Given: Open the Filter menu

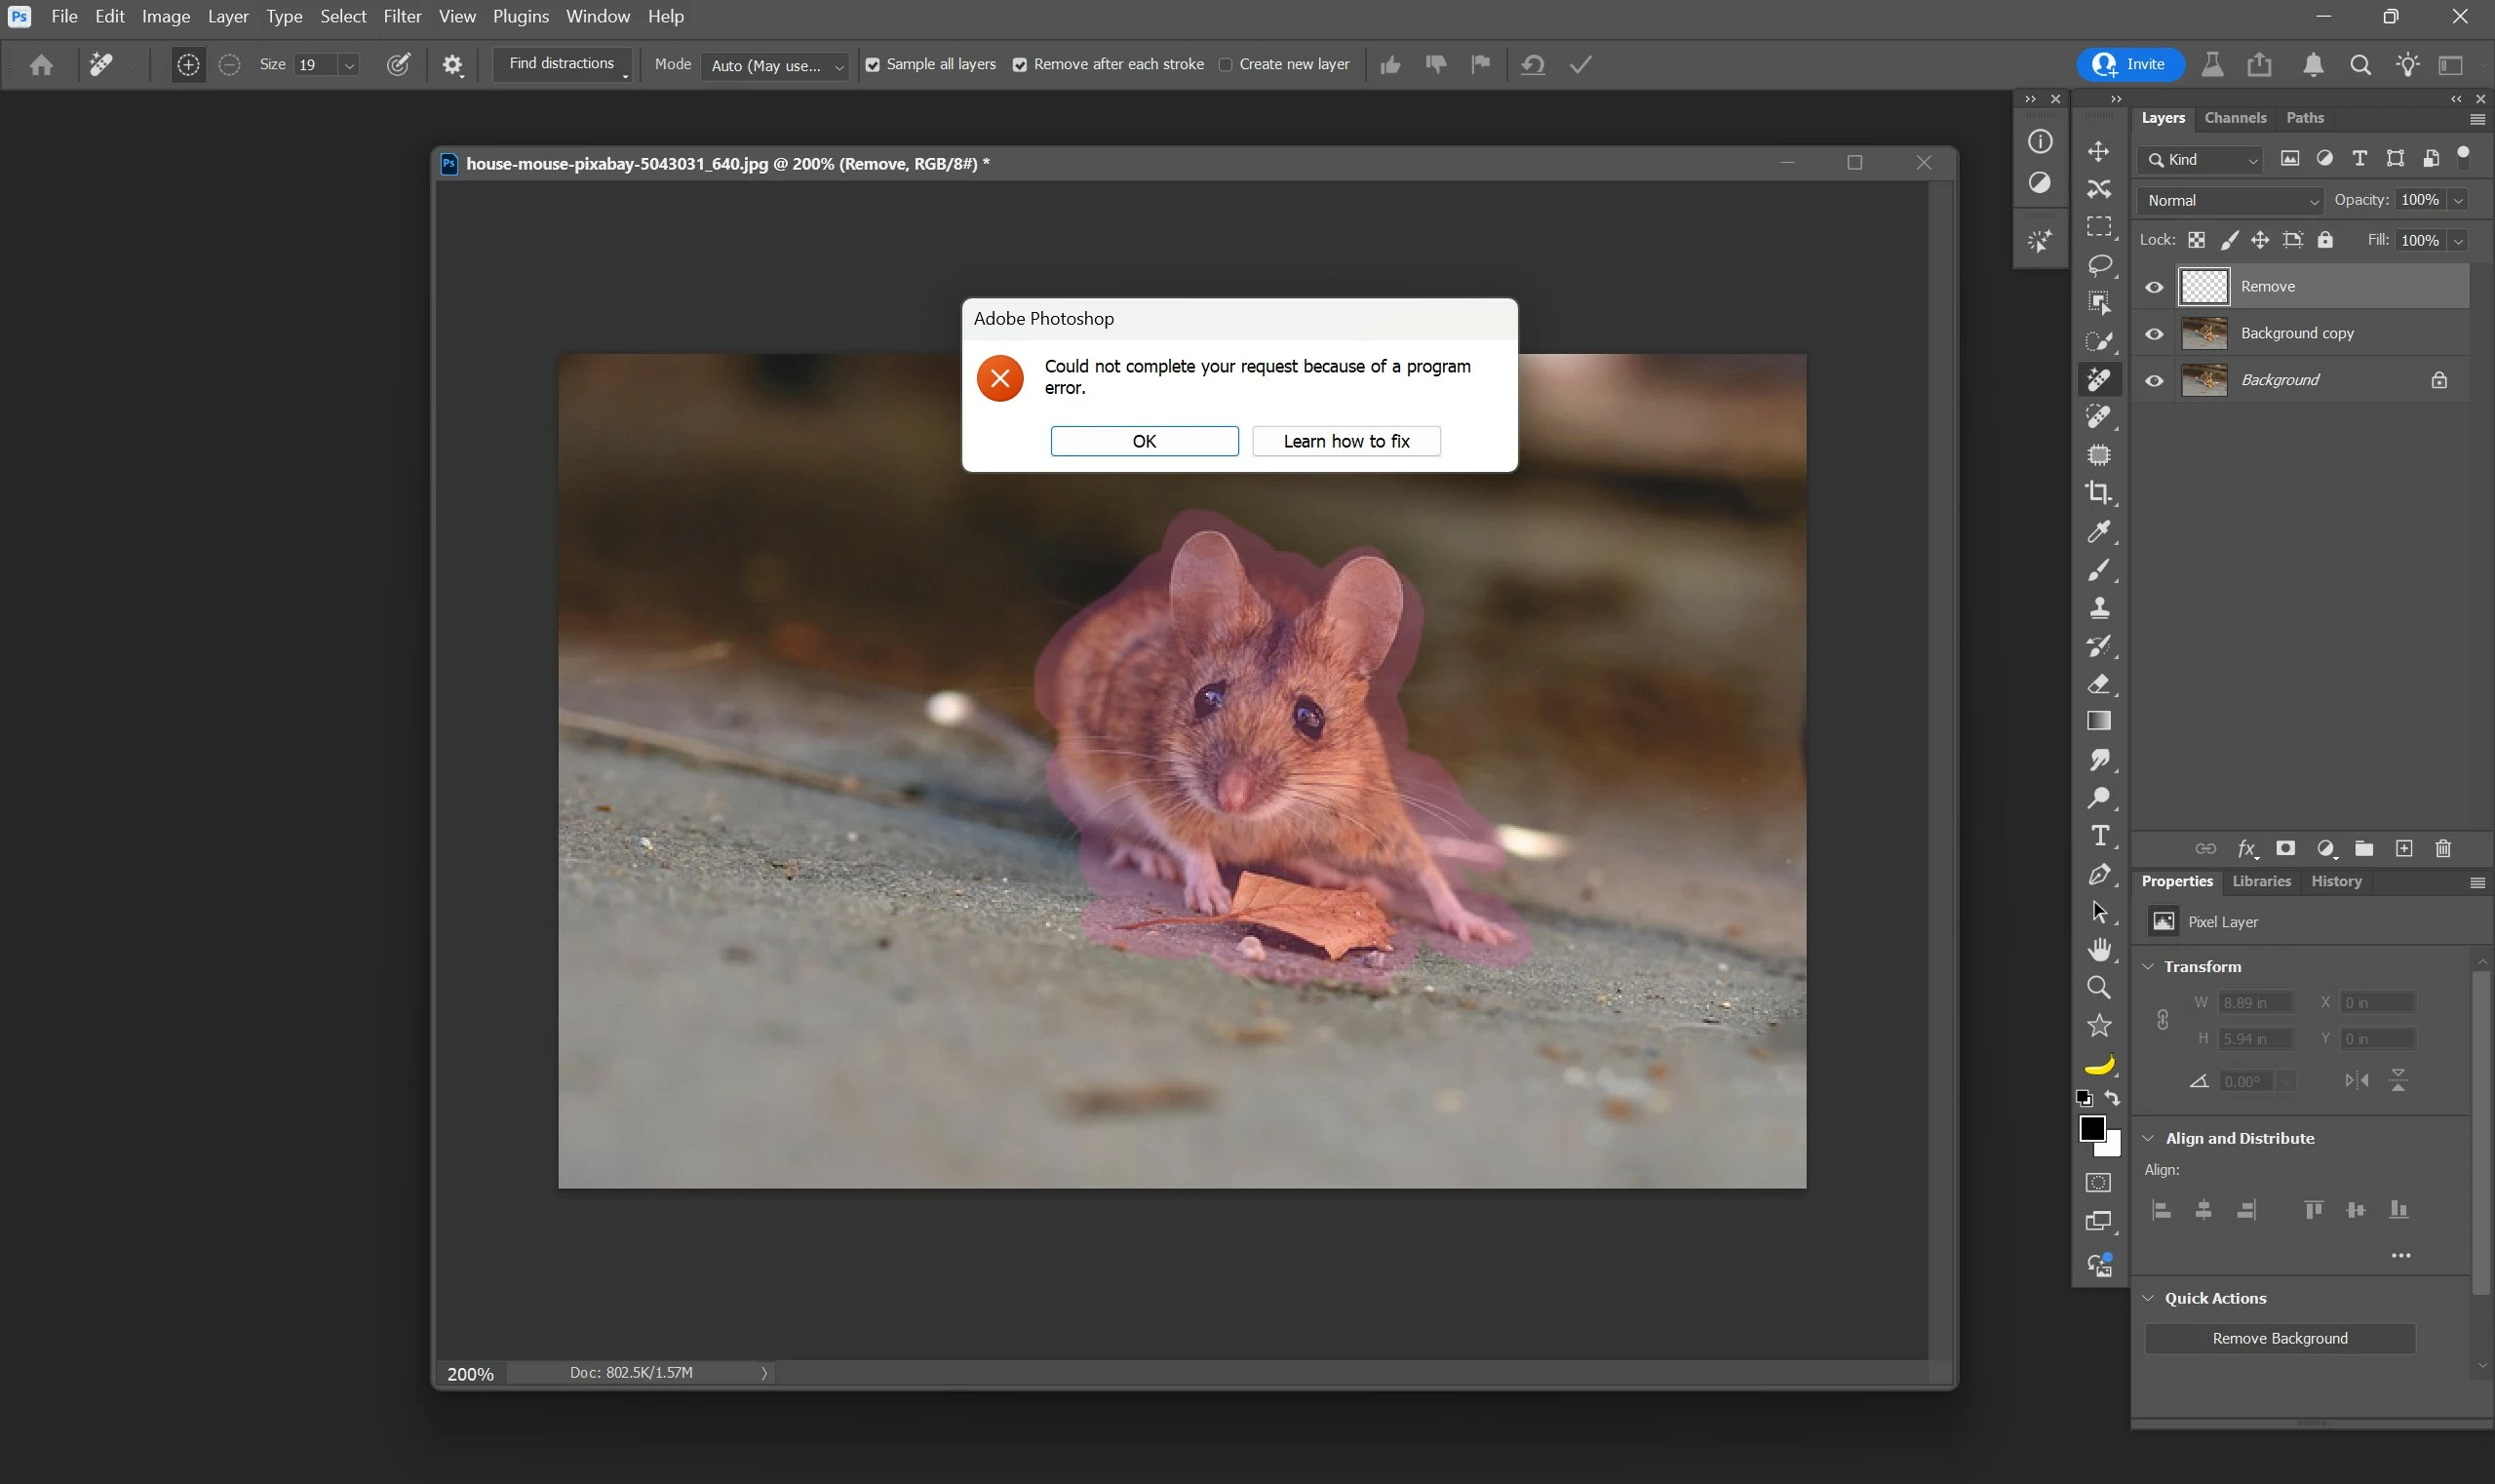Looking at the screenshot, I should point(402,16).
